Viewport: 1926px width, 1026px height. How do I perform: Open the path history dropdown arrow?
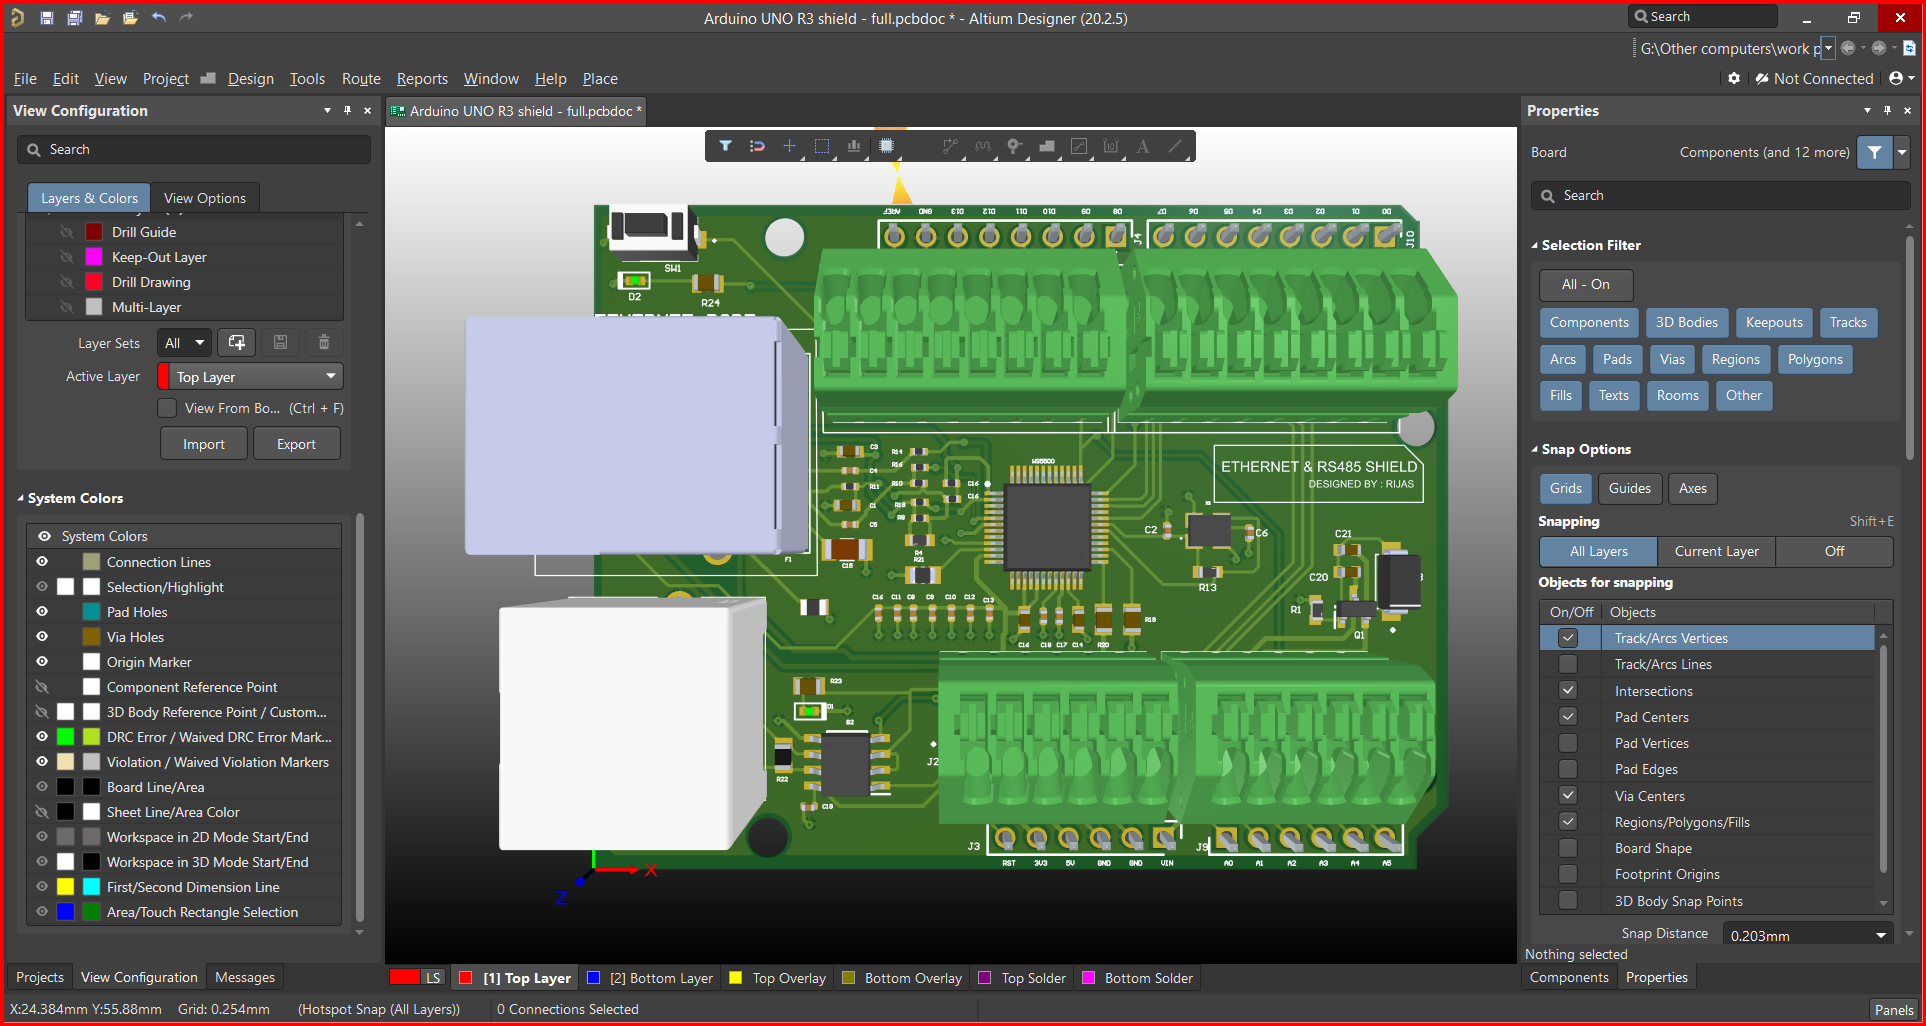tap(1828, 48)
